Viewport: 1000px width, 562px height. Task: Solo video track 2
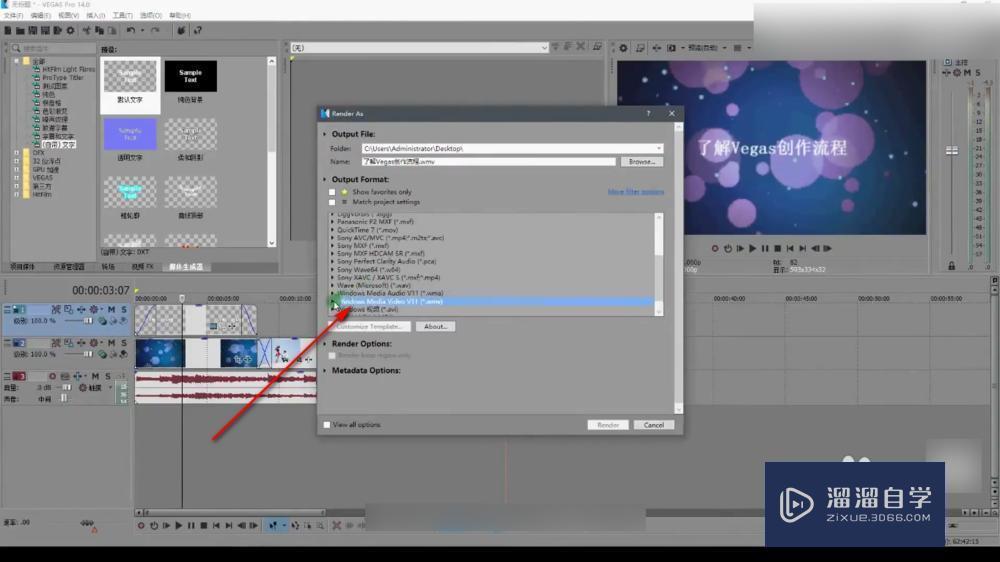click(x=124, y=343)
